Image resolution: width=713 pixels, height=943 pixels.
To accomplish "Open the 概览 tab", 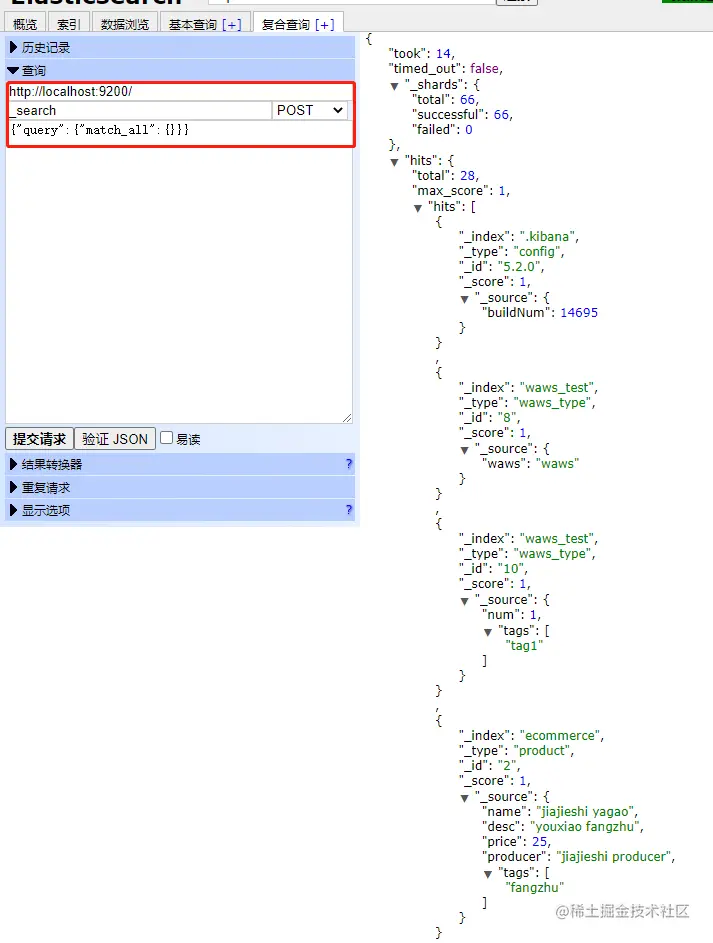I will [x=25, y=24].
